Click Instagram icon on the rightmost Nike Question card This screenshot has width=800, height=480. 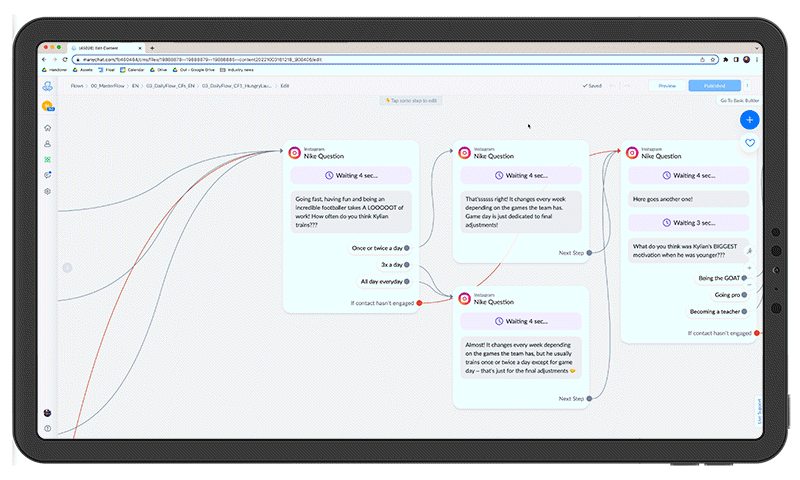click(x=632, y=153)
